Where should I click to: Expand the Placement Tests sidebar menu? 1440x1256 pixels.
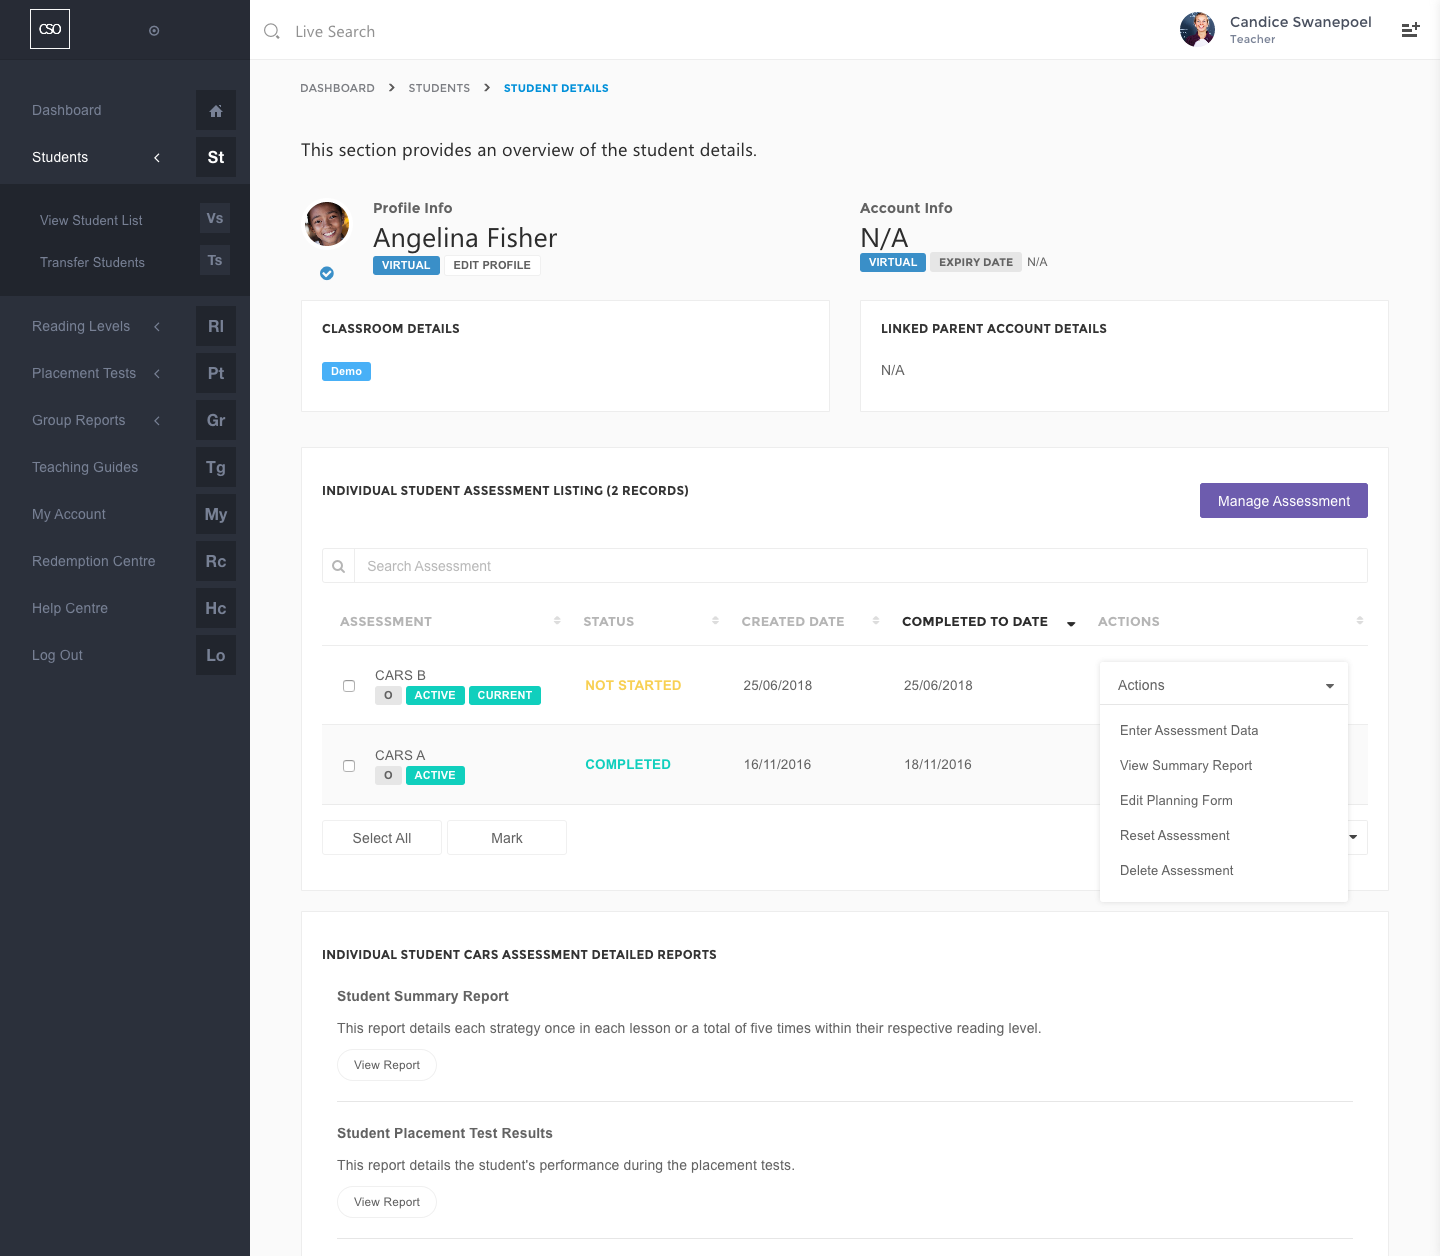point(157,374)
